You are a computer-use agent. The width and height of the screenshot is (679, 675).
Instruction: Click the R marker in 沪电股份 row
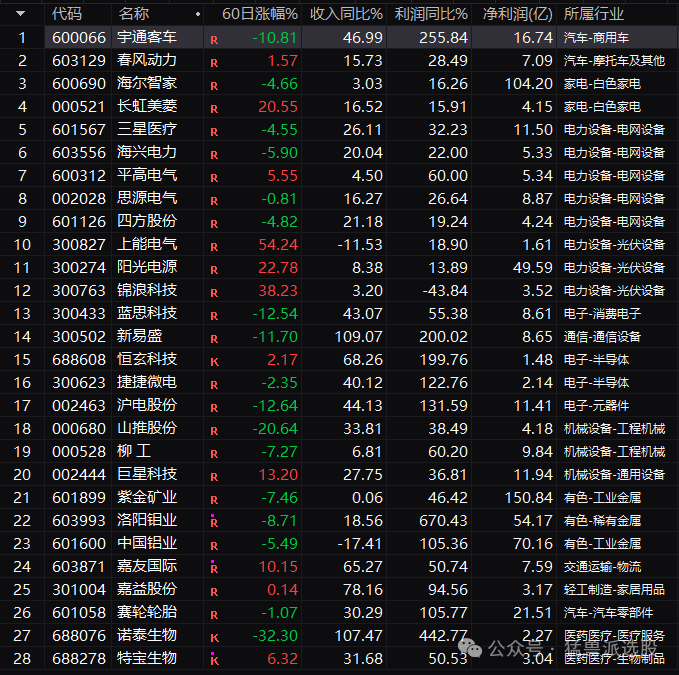(x=214, y=407)
